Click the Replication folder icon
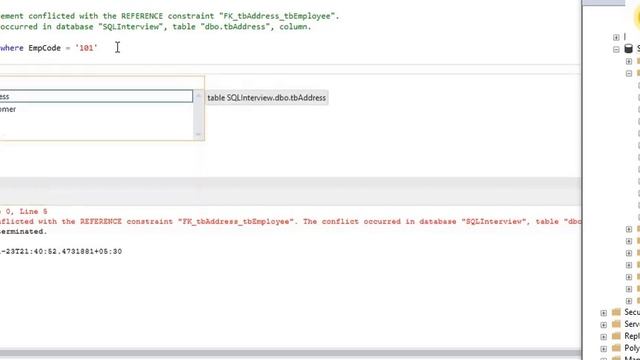This screenshot has width=640, height=360. tap(616, 336)
